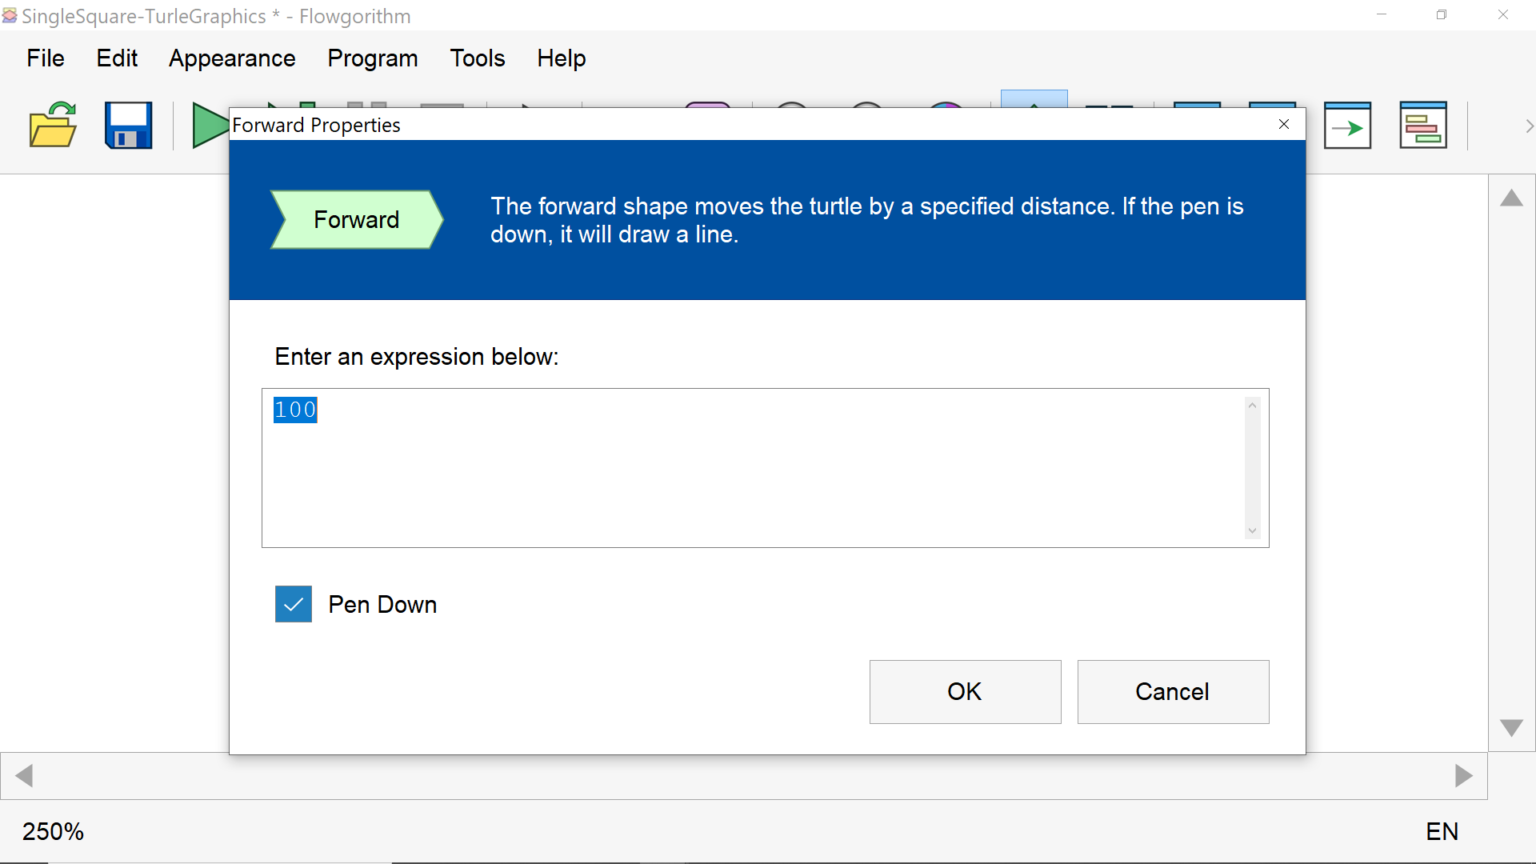Open the Tools menu
1536x864 pixels.
tap(477, 58)
